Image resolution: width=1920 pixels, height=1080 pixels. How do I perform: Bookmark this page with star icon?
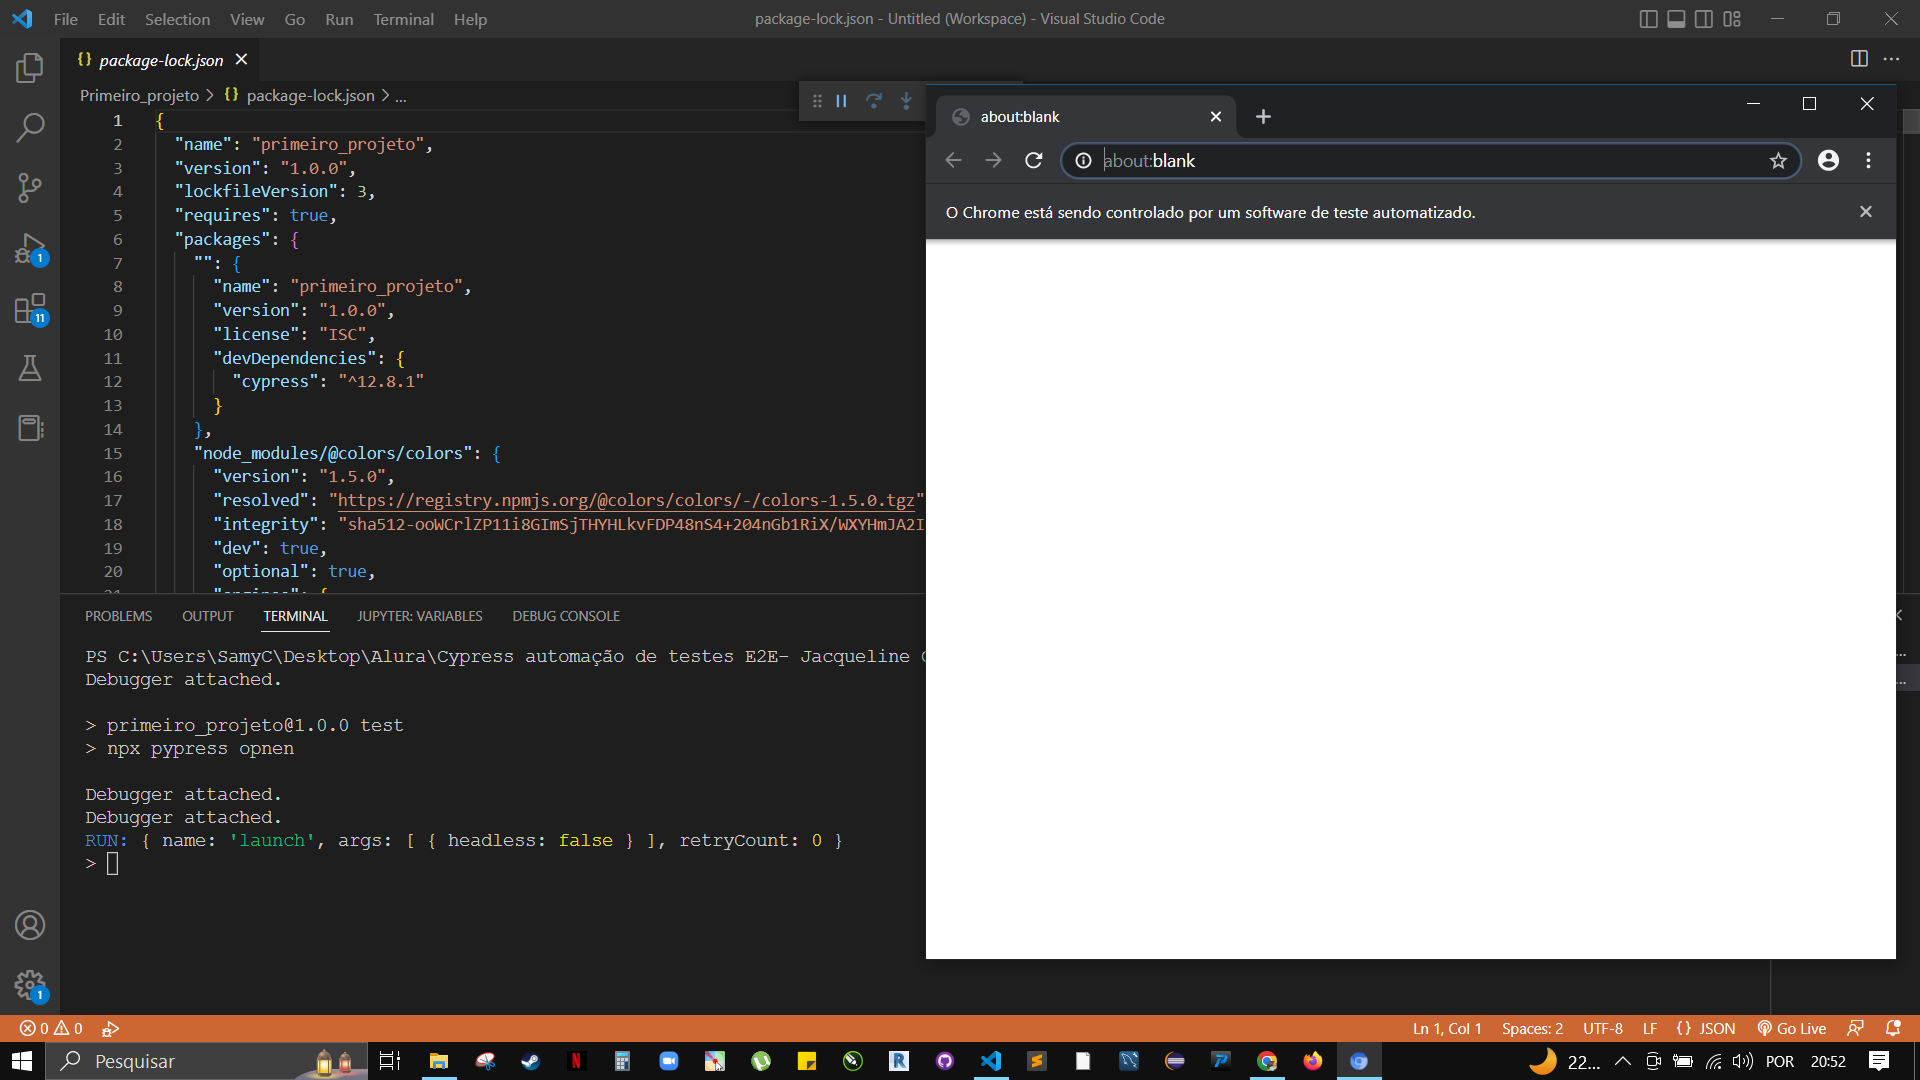(1778, 160)
